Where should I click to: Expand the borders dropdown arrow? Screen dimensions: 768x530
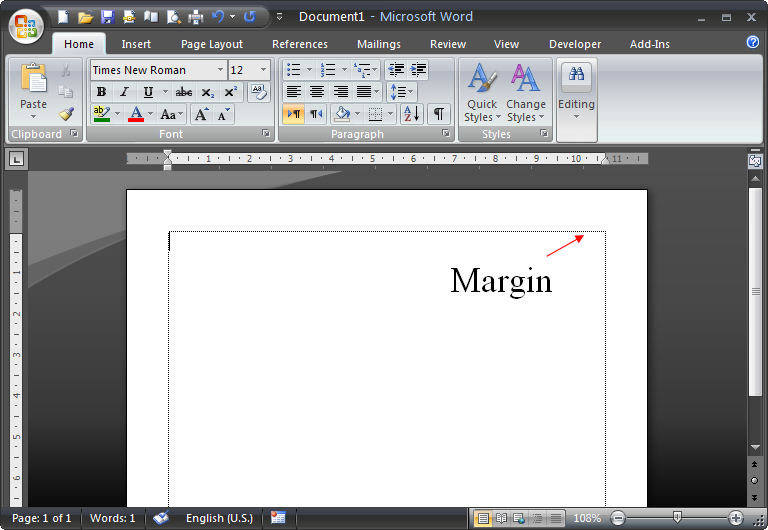pyautogui.click(x=390, y=114)
